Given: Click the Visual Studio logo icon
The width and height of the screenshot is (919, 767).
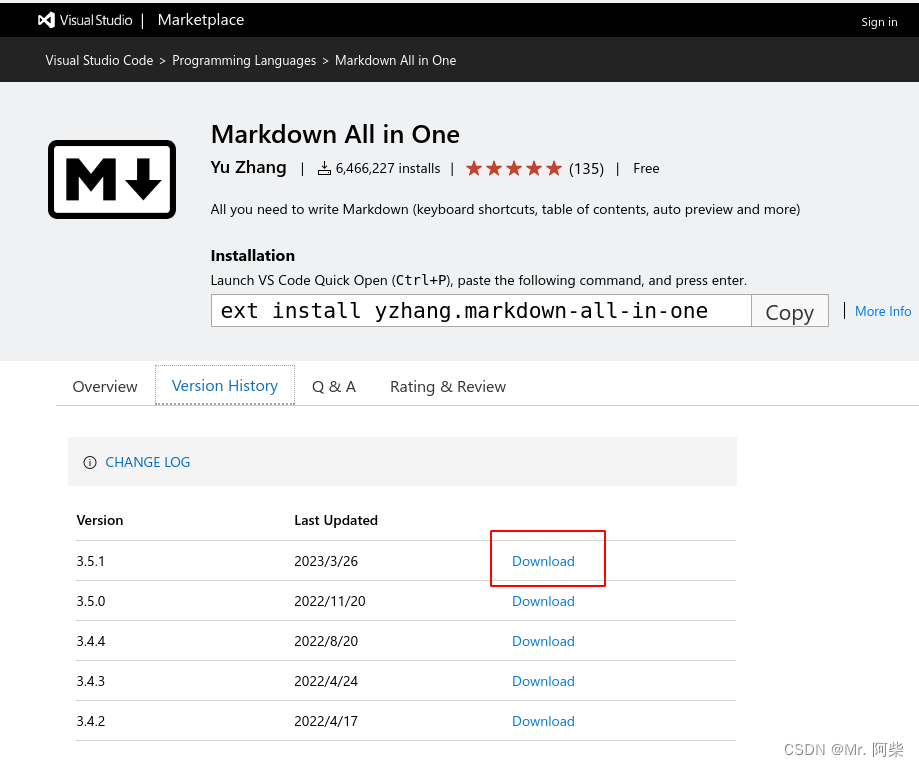Looking at the screenshot, I should 46,20.
